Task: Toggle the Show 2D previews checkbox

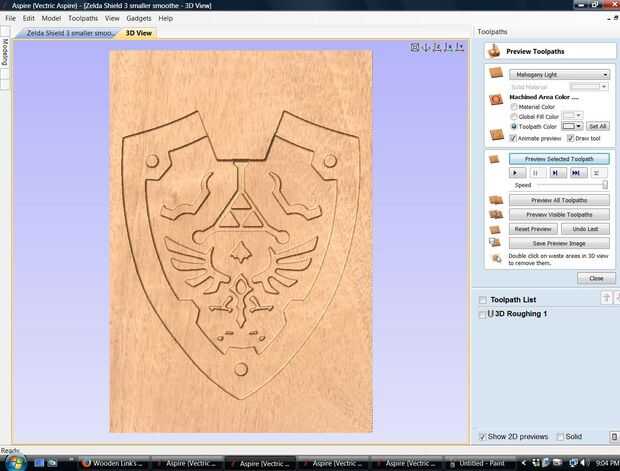Action: (x=482, y=437)
